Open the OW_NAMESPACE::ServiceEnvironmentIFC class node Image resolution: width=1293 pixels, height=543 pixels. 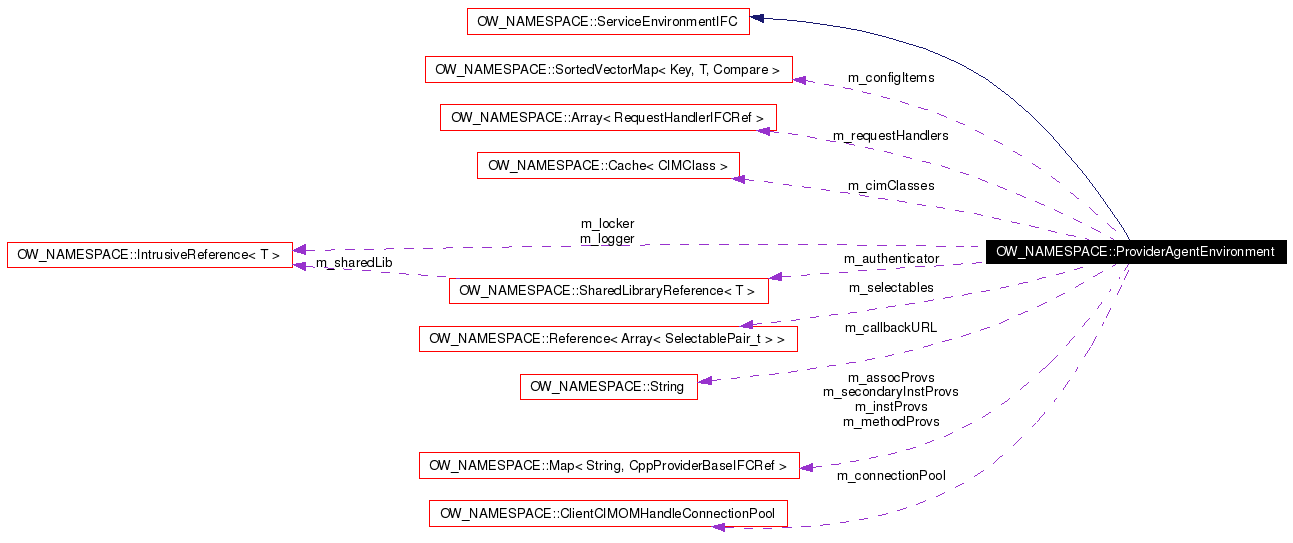(x=609, y=21)
